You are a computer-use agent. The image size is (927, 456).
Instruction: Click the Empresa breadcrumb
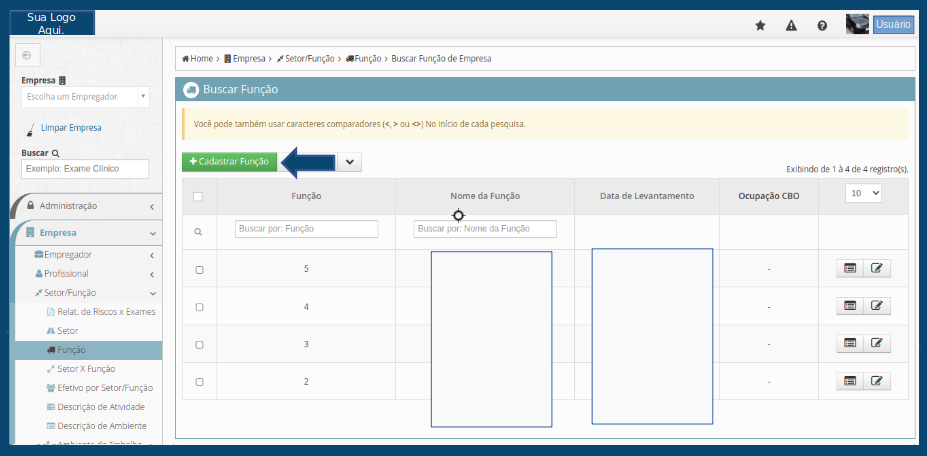pyautogui.click(x=244, y=59)
